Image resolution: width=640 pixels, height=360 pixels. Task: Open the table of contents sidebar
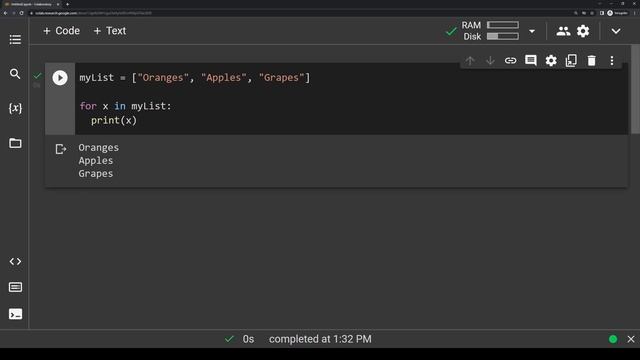point(15,40)
